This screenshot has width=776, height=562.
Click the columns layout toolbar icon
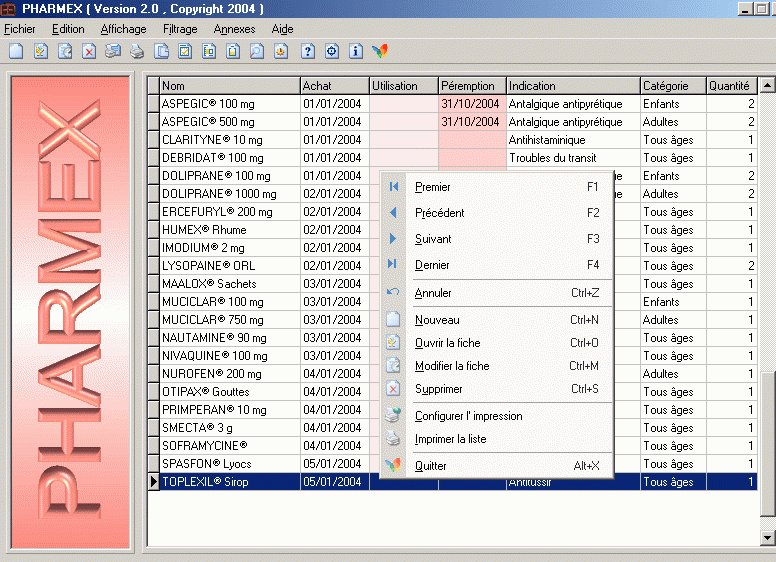point(209,51)
